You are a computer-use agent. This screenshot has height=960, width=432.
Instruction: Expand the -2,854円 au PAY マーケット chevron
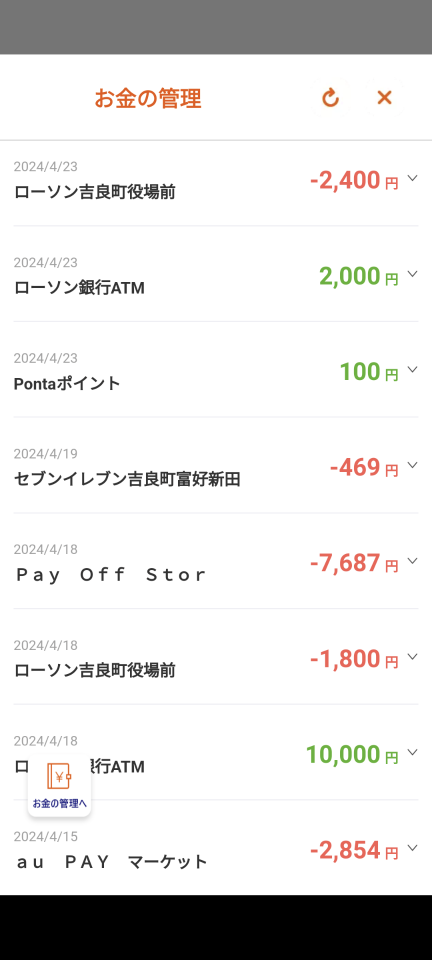tap(412, 848)
